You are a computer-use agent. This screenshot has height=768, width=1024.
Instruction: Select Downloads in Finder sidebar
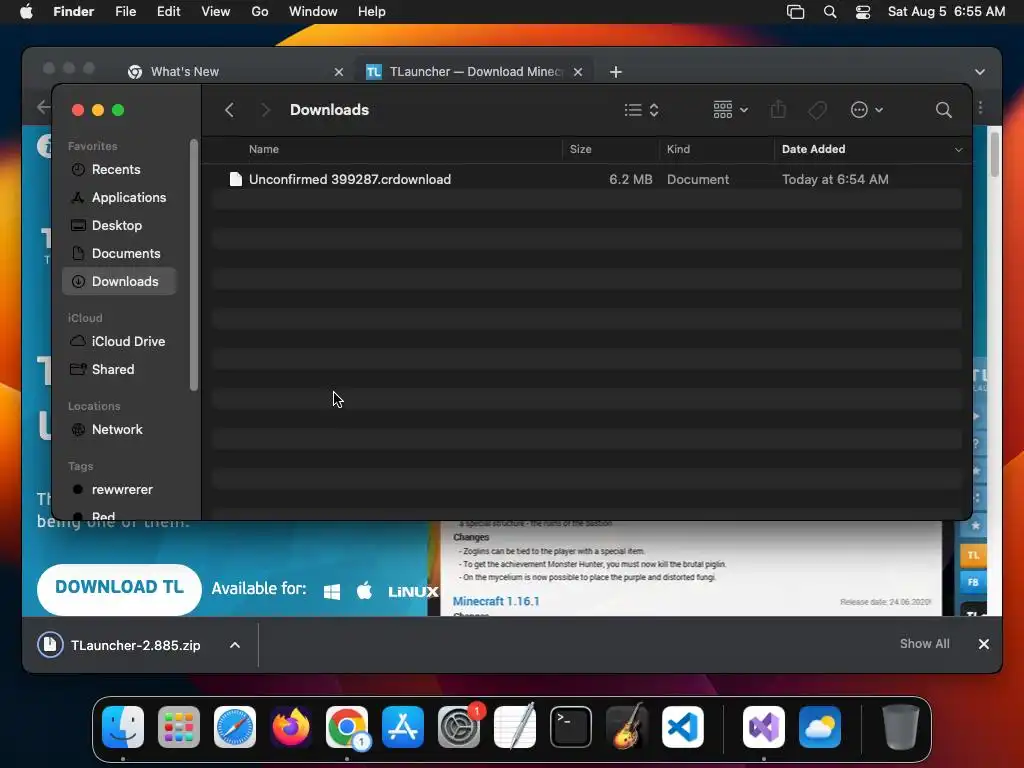120,281
